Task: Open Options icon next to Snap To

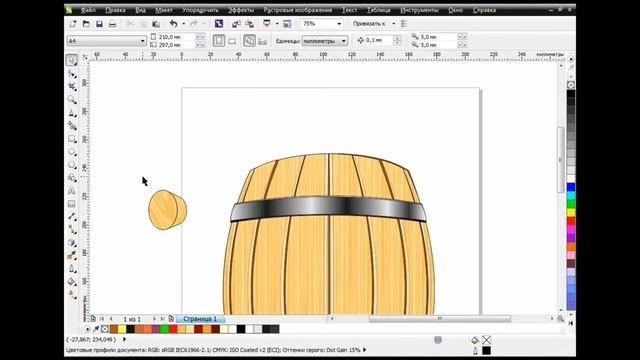Action: [x=404, y=24]
